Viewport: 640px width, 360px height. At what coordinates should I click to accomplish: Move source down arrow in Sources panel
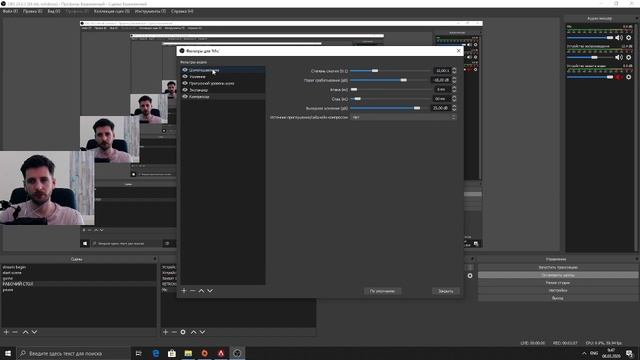tap(202, 332)
